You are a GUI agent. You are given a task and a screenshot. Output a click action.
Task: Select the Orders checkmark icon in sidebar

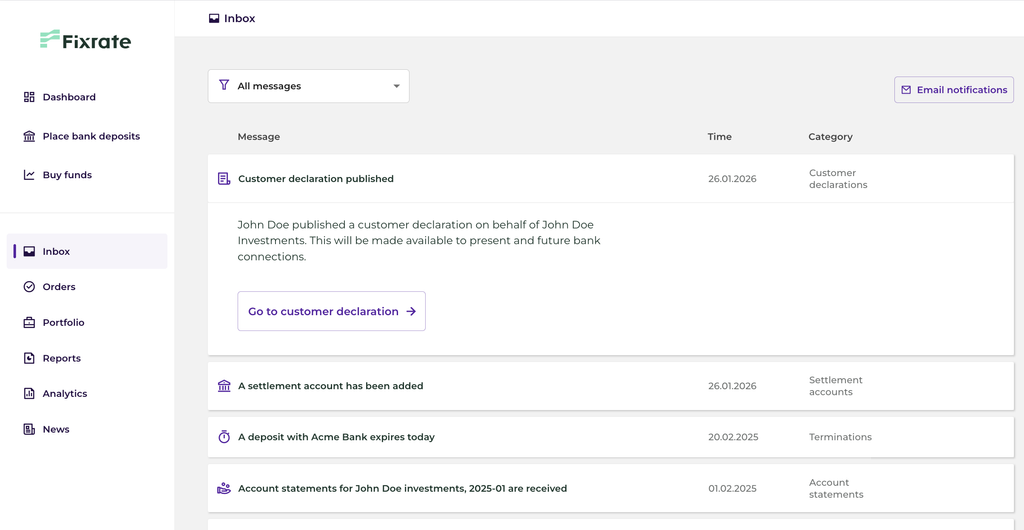click(29, 287)
